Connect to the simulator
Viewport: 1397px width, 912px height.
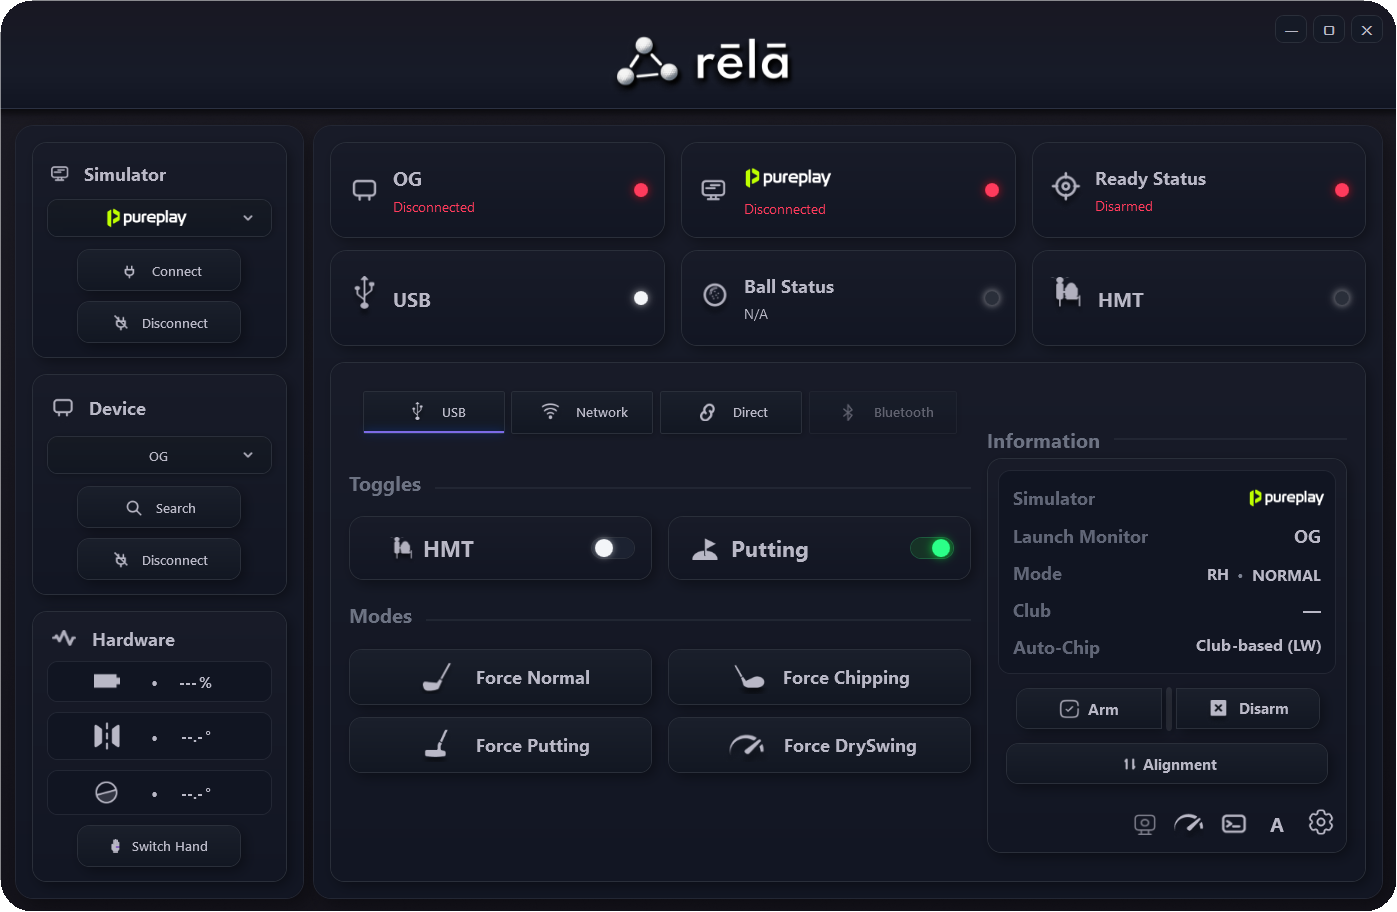[159, 271]
